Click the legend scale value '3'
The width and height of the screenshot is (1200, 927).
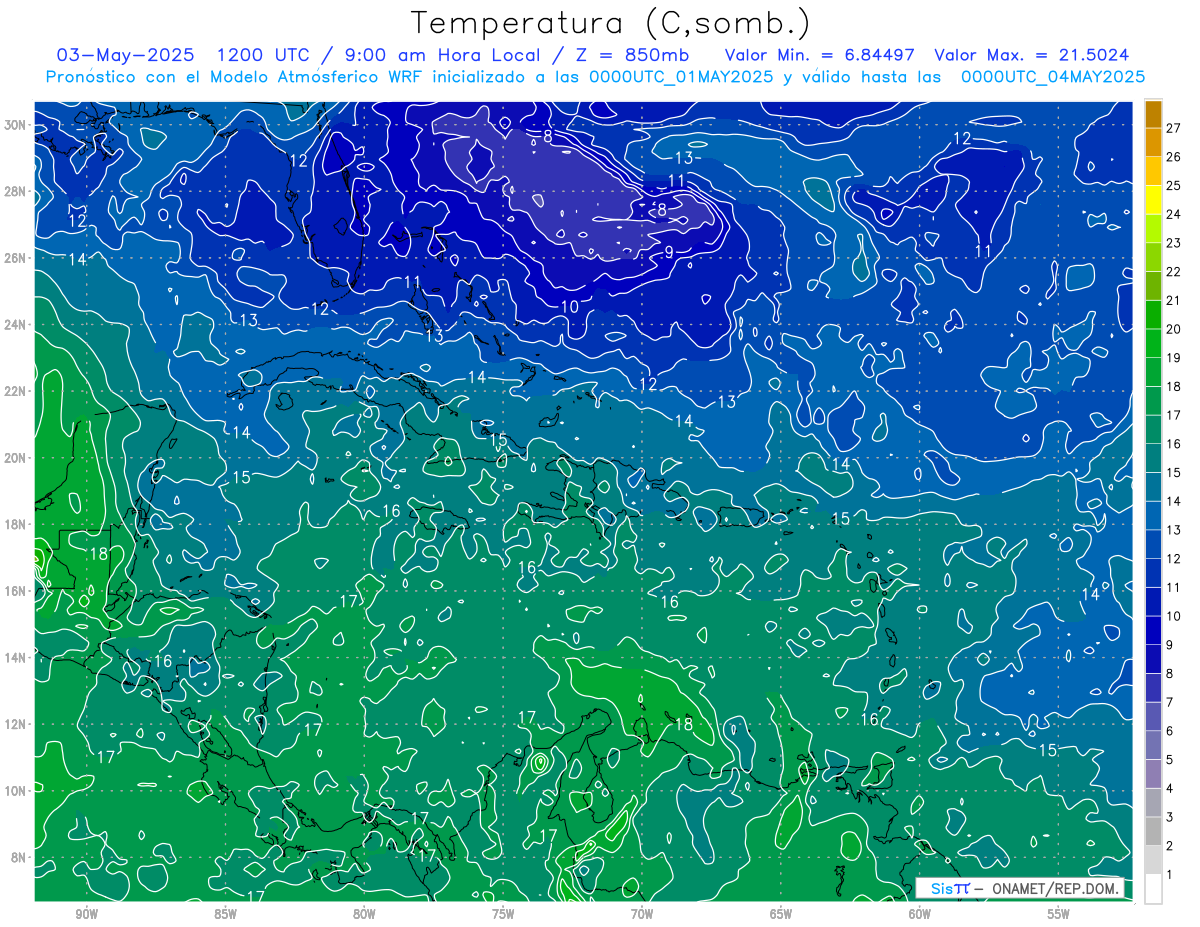[x=1170, y=817]
